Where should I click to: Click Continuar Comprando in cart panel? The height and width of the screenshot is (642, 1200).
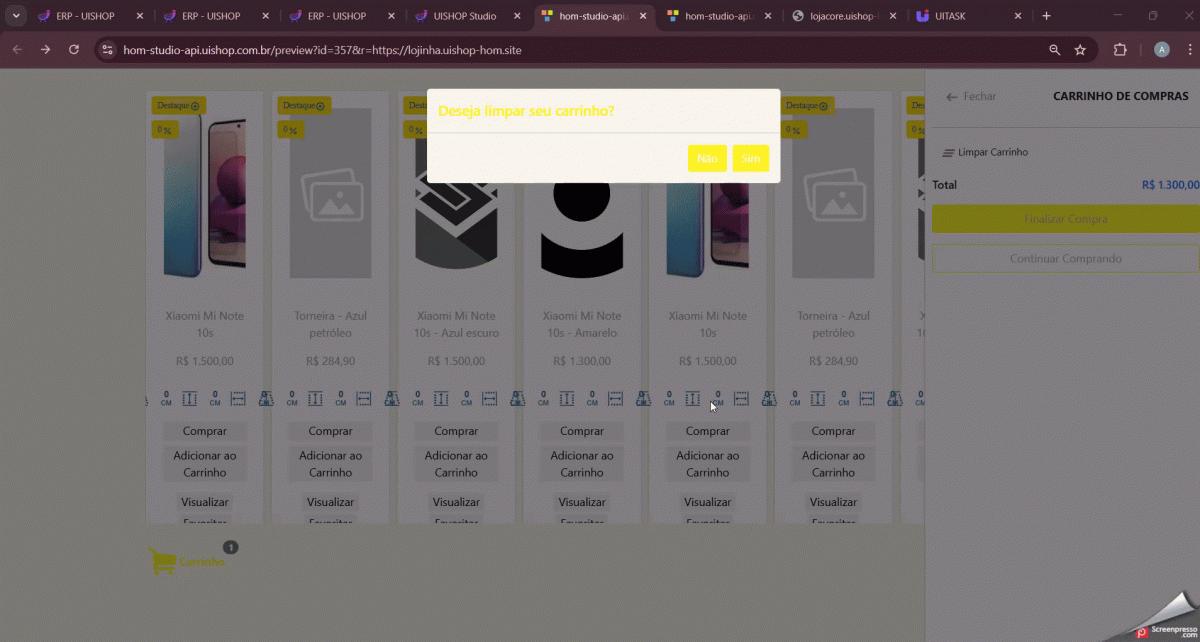pos(1064,259)
